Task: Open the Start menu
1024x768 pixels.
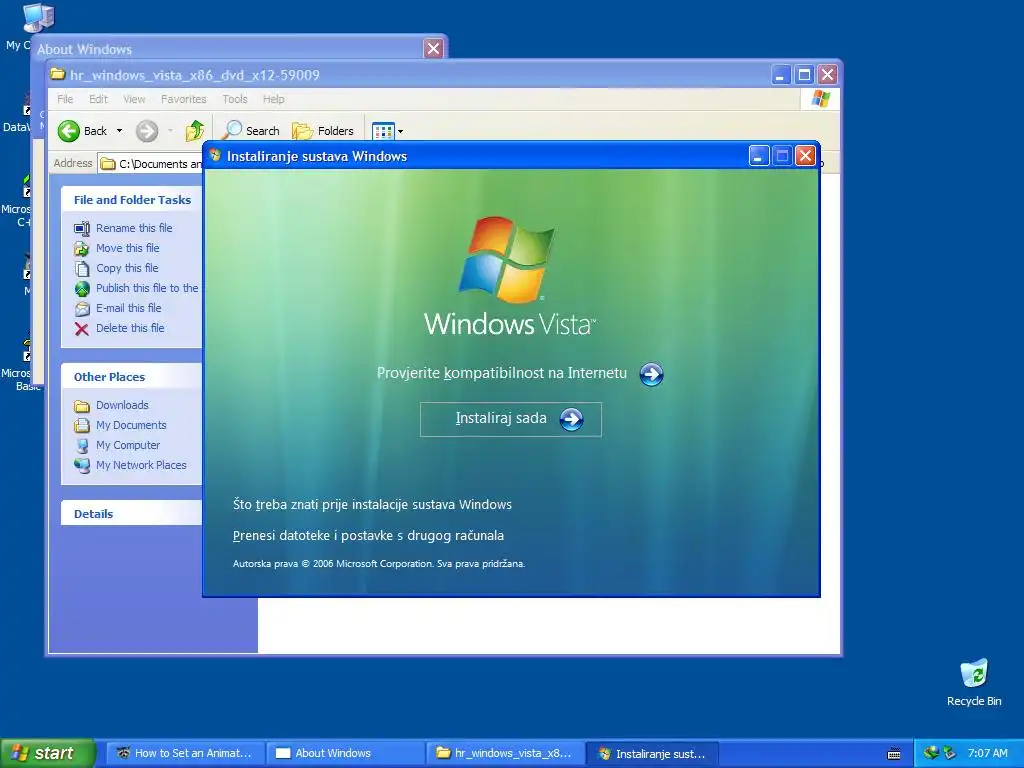Action: click(47, 753)
